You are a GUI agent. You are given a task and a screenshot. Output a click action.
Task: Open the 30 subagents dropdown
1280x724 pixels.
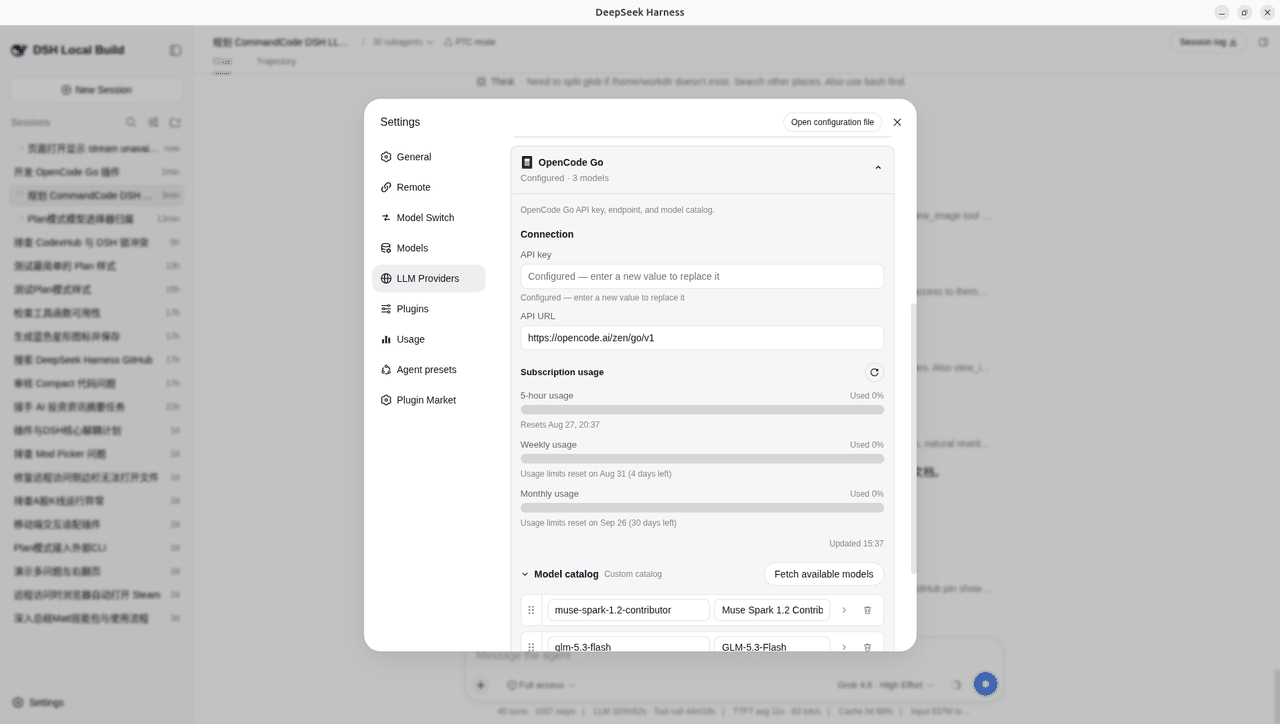pyautogui.click(x=403, y=42)
